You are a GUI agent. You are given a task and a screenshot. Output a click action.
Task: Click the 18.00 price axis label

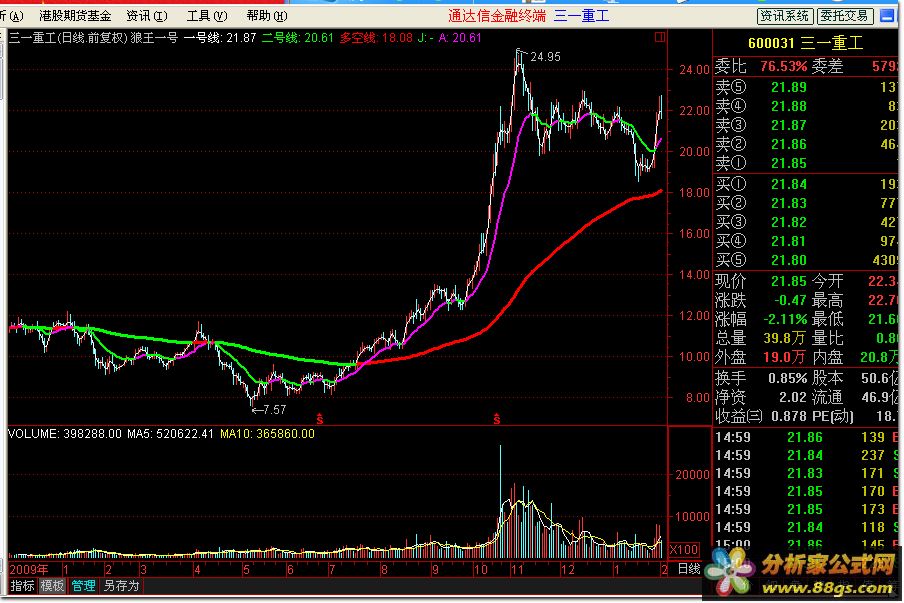(694, 193)
